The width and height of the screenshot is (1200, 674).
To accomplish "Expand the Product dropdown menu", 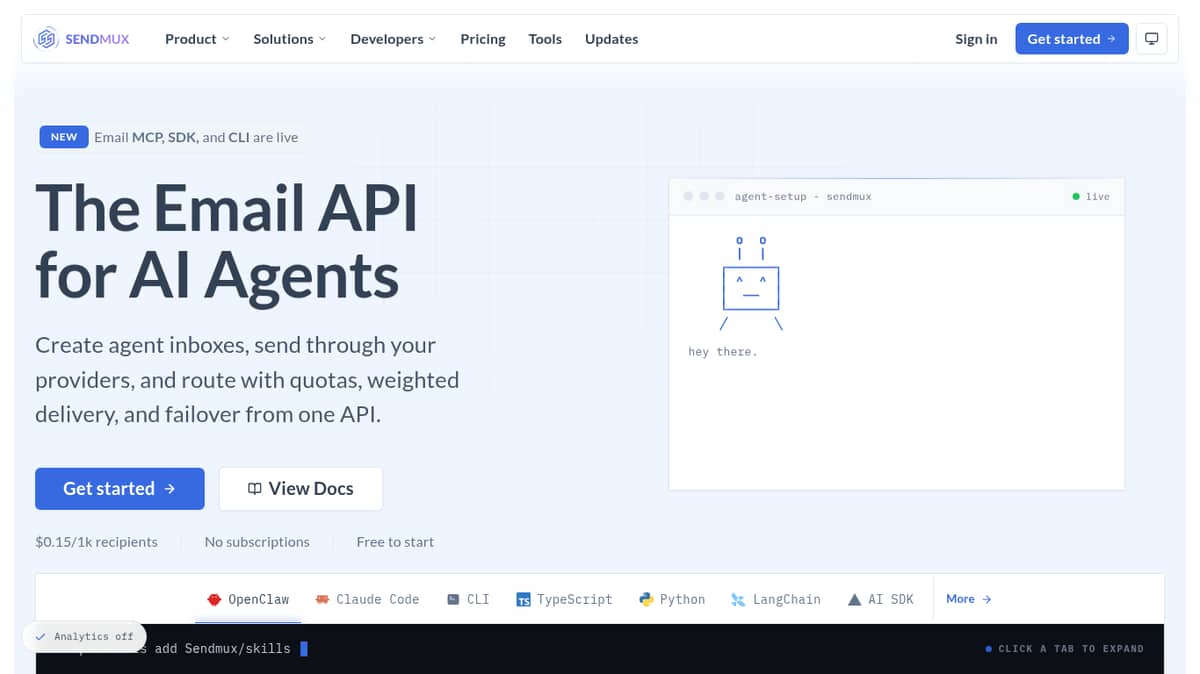I will click(197, 39).
